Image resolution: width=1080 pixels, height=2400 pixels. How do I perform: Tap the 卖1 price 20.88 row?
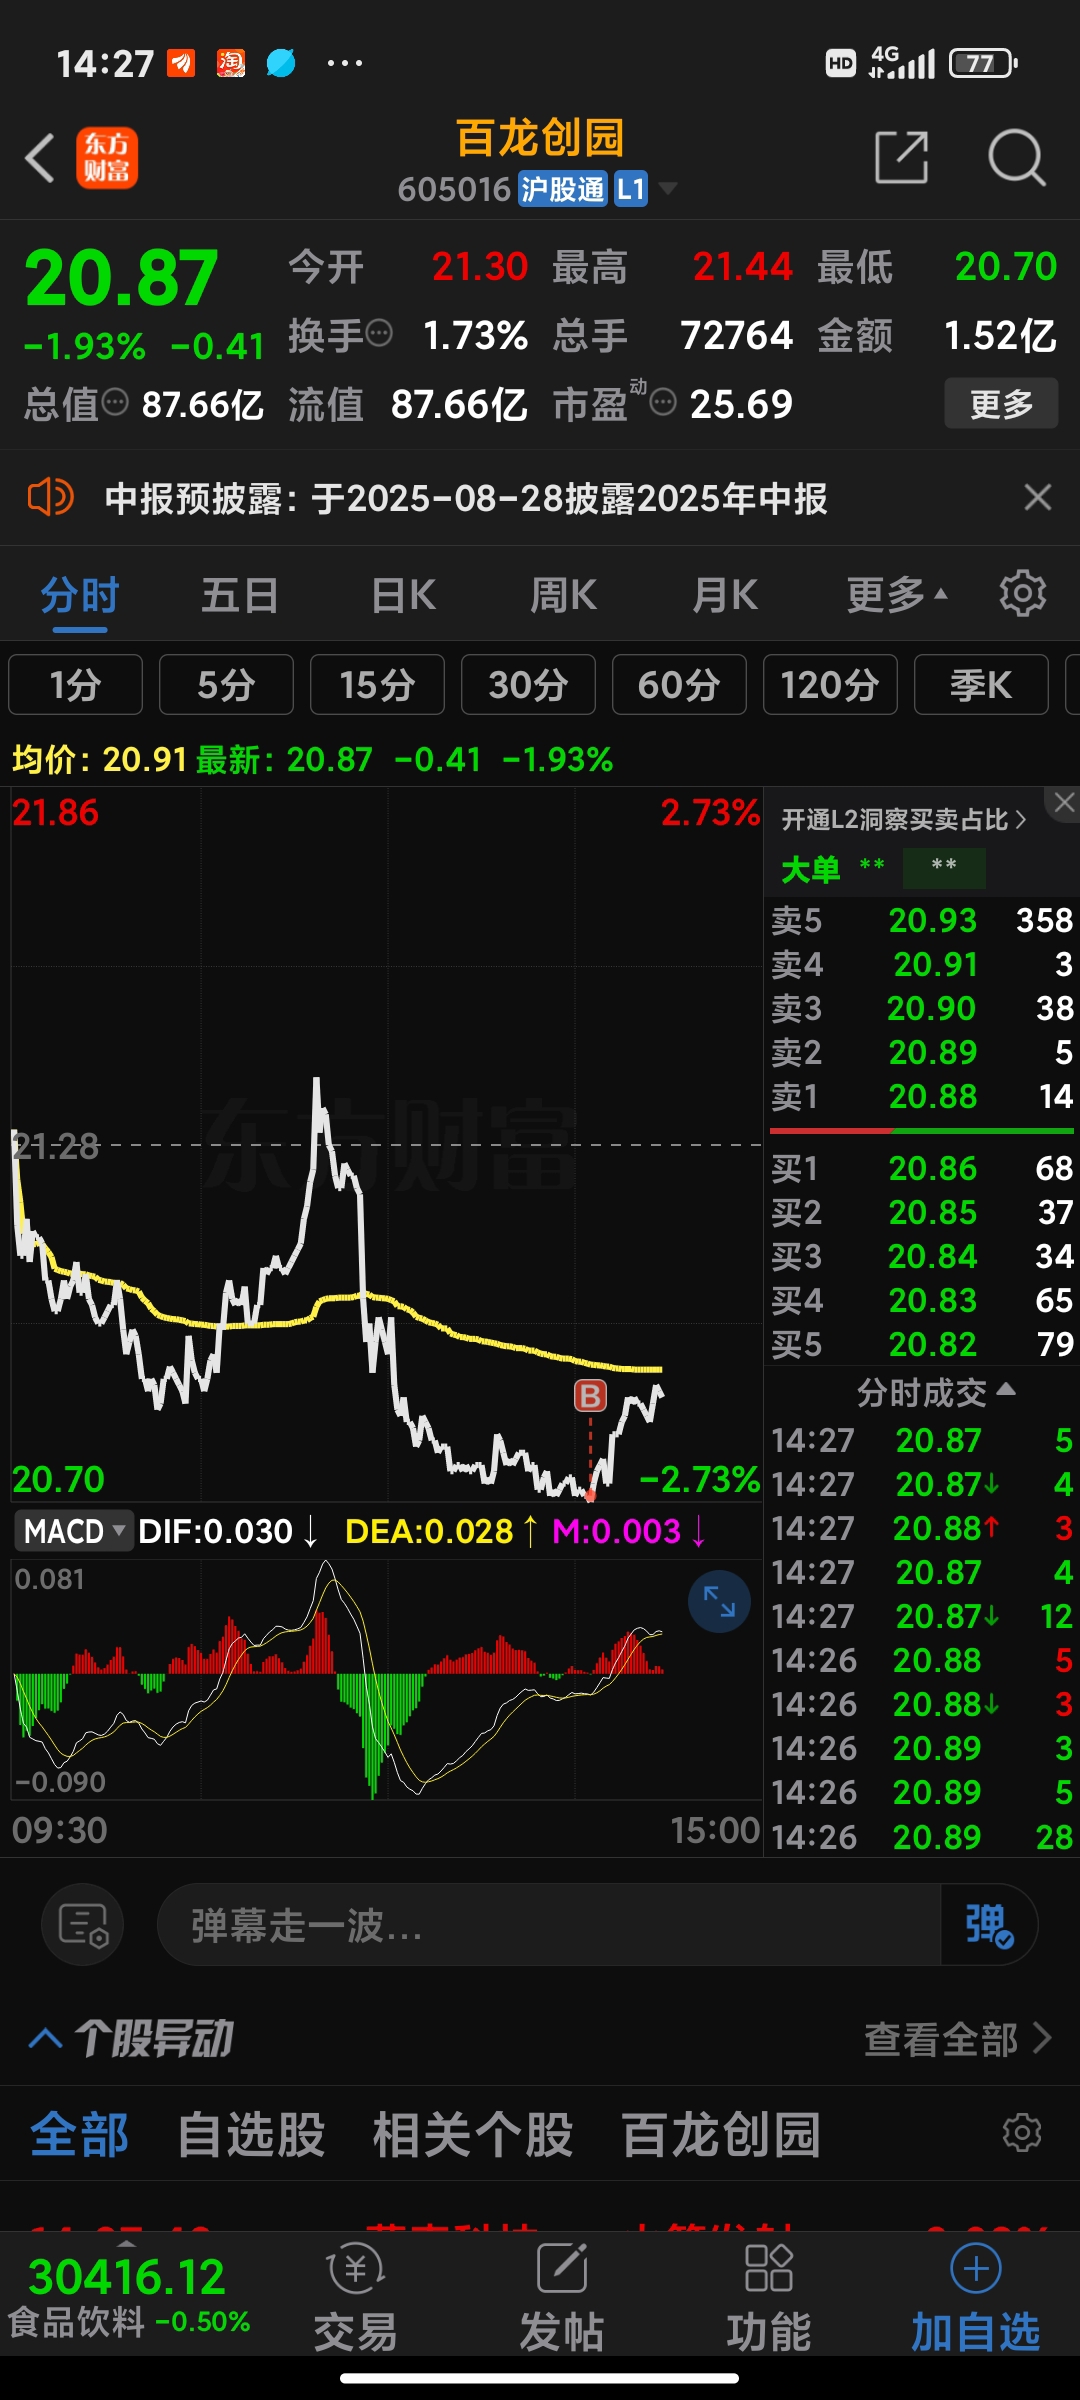[x=922, y=1096]
